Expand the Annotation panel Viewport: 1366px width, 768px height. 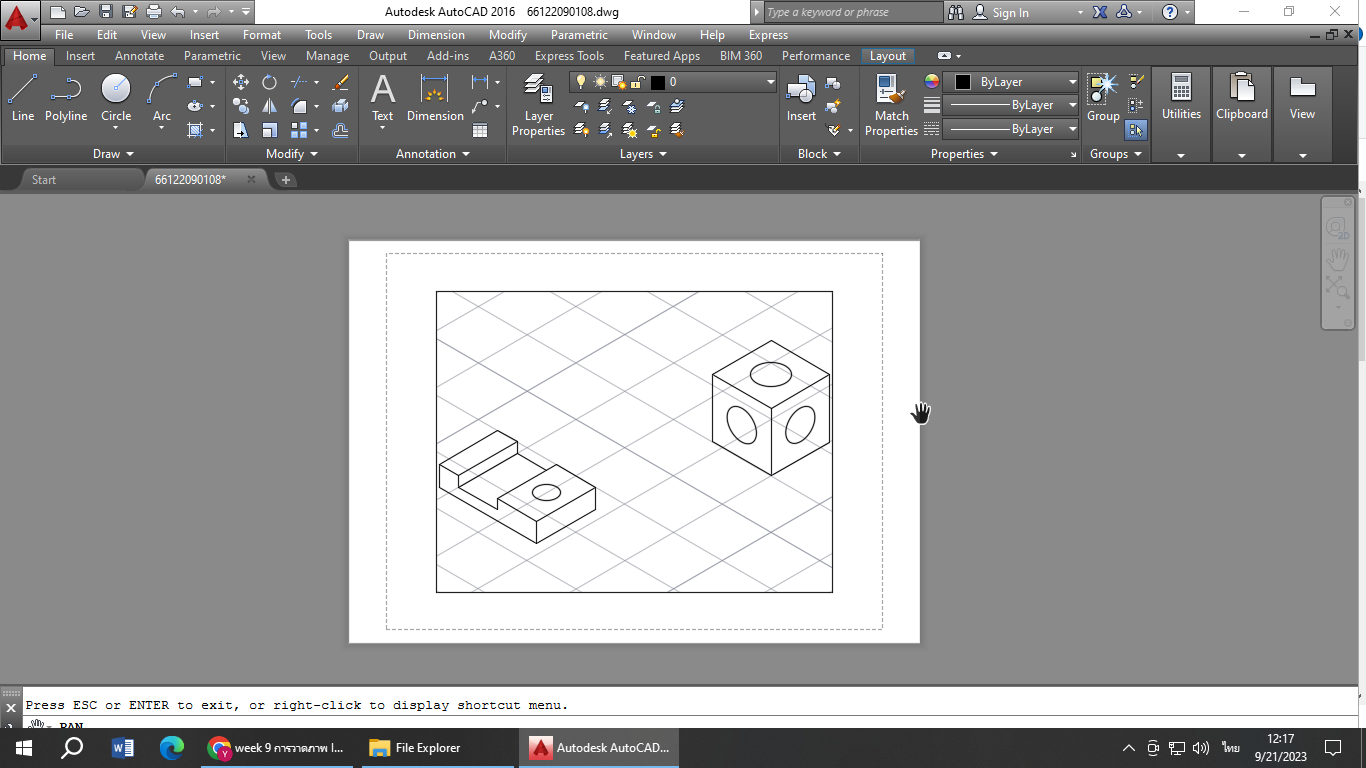coord(433,154)
